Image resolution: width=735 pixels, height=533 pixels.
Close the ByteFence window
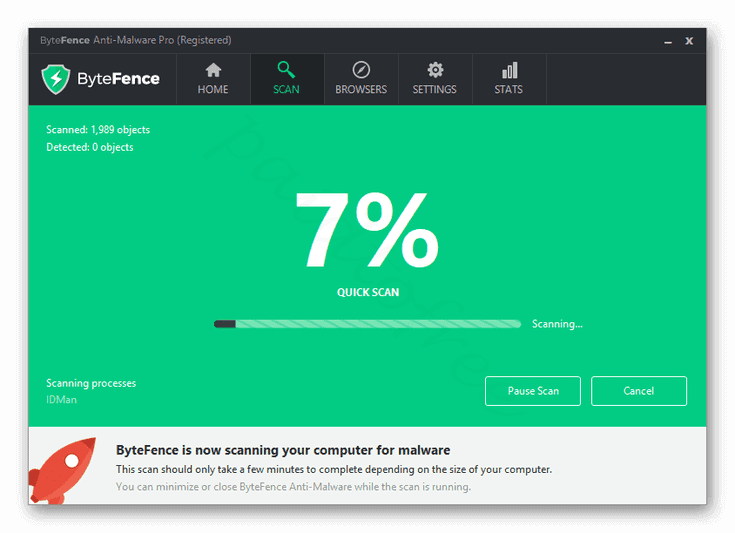689,41
